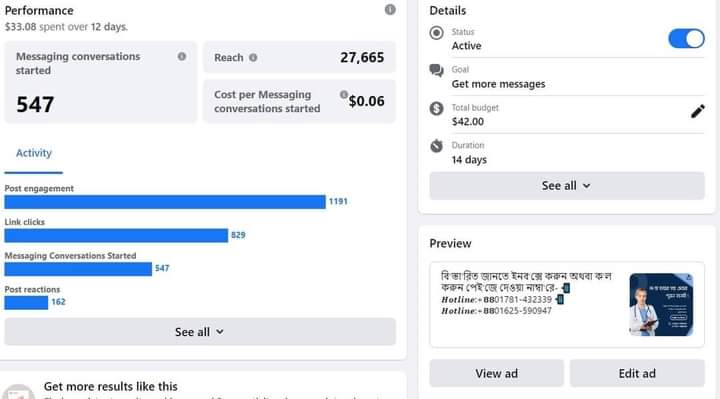Click the Reach info icon
The image size is (720, 399).
pos(253,57)
